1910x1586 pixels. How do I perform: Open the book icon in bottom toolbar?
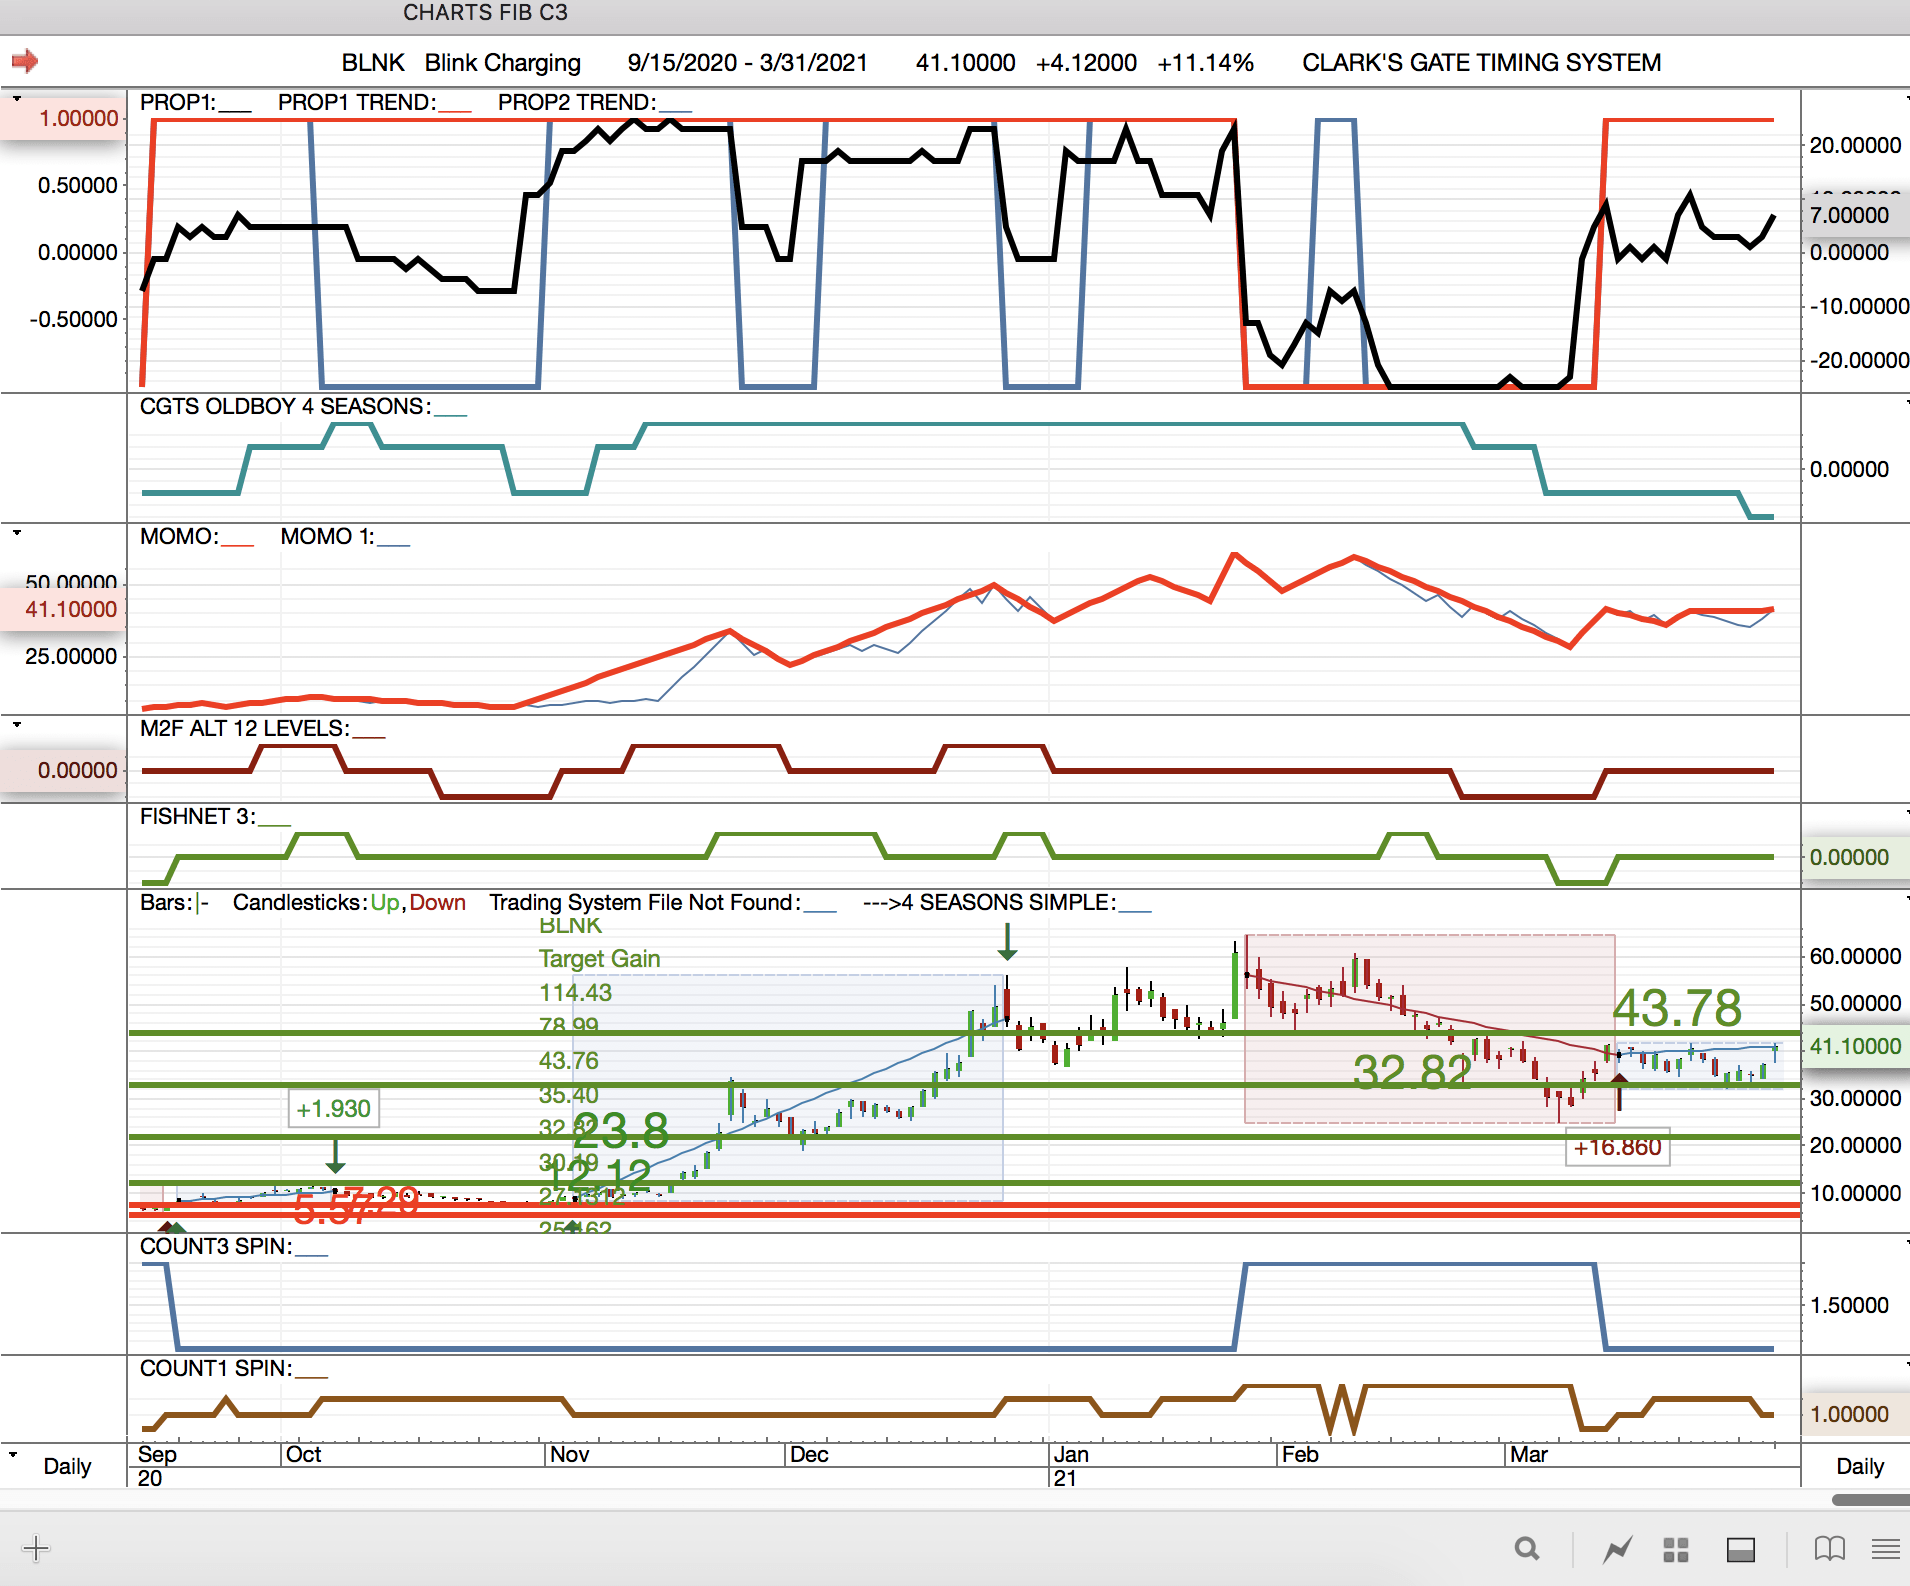[x=1829, y=1549]
